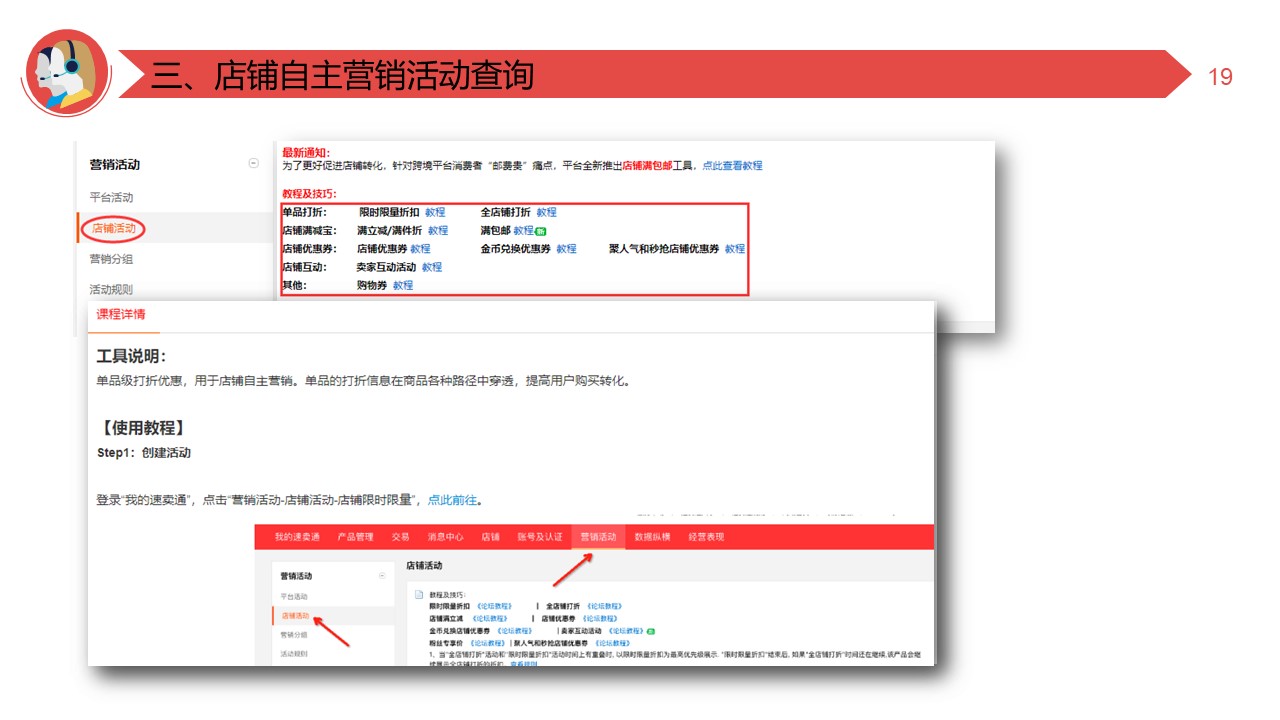
Task: Follow the 点此前往 link in Step1
Action: click(453, 500)
